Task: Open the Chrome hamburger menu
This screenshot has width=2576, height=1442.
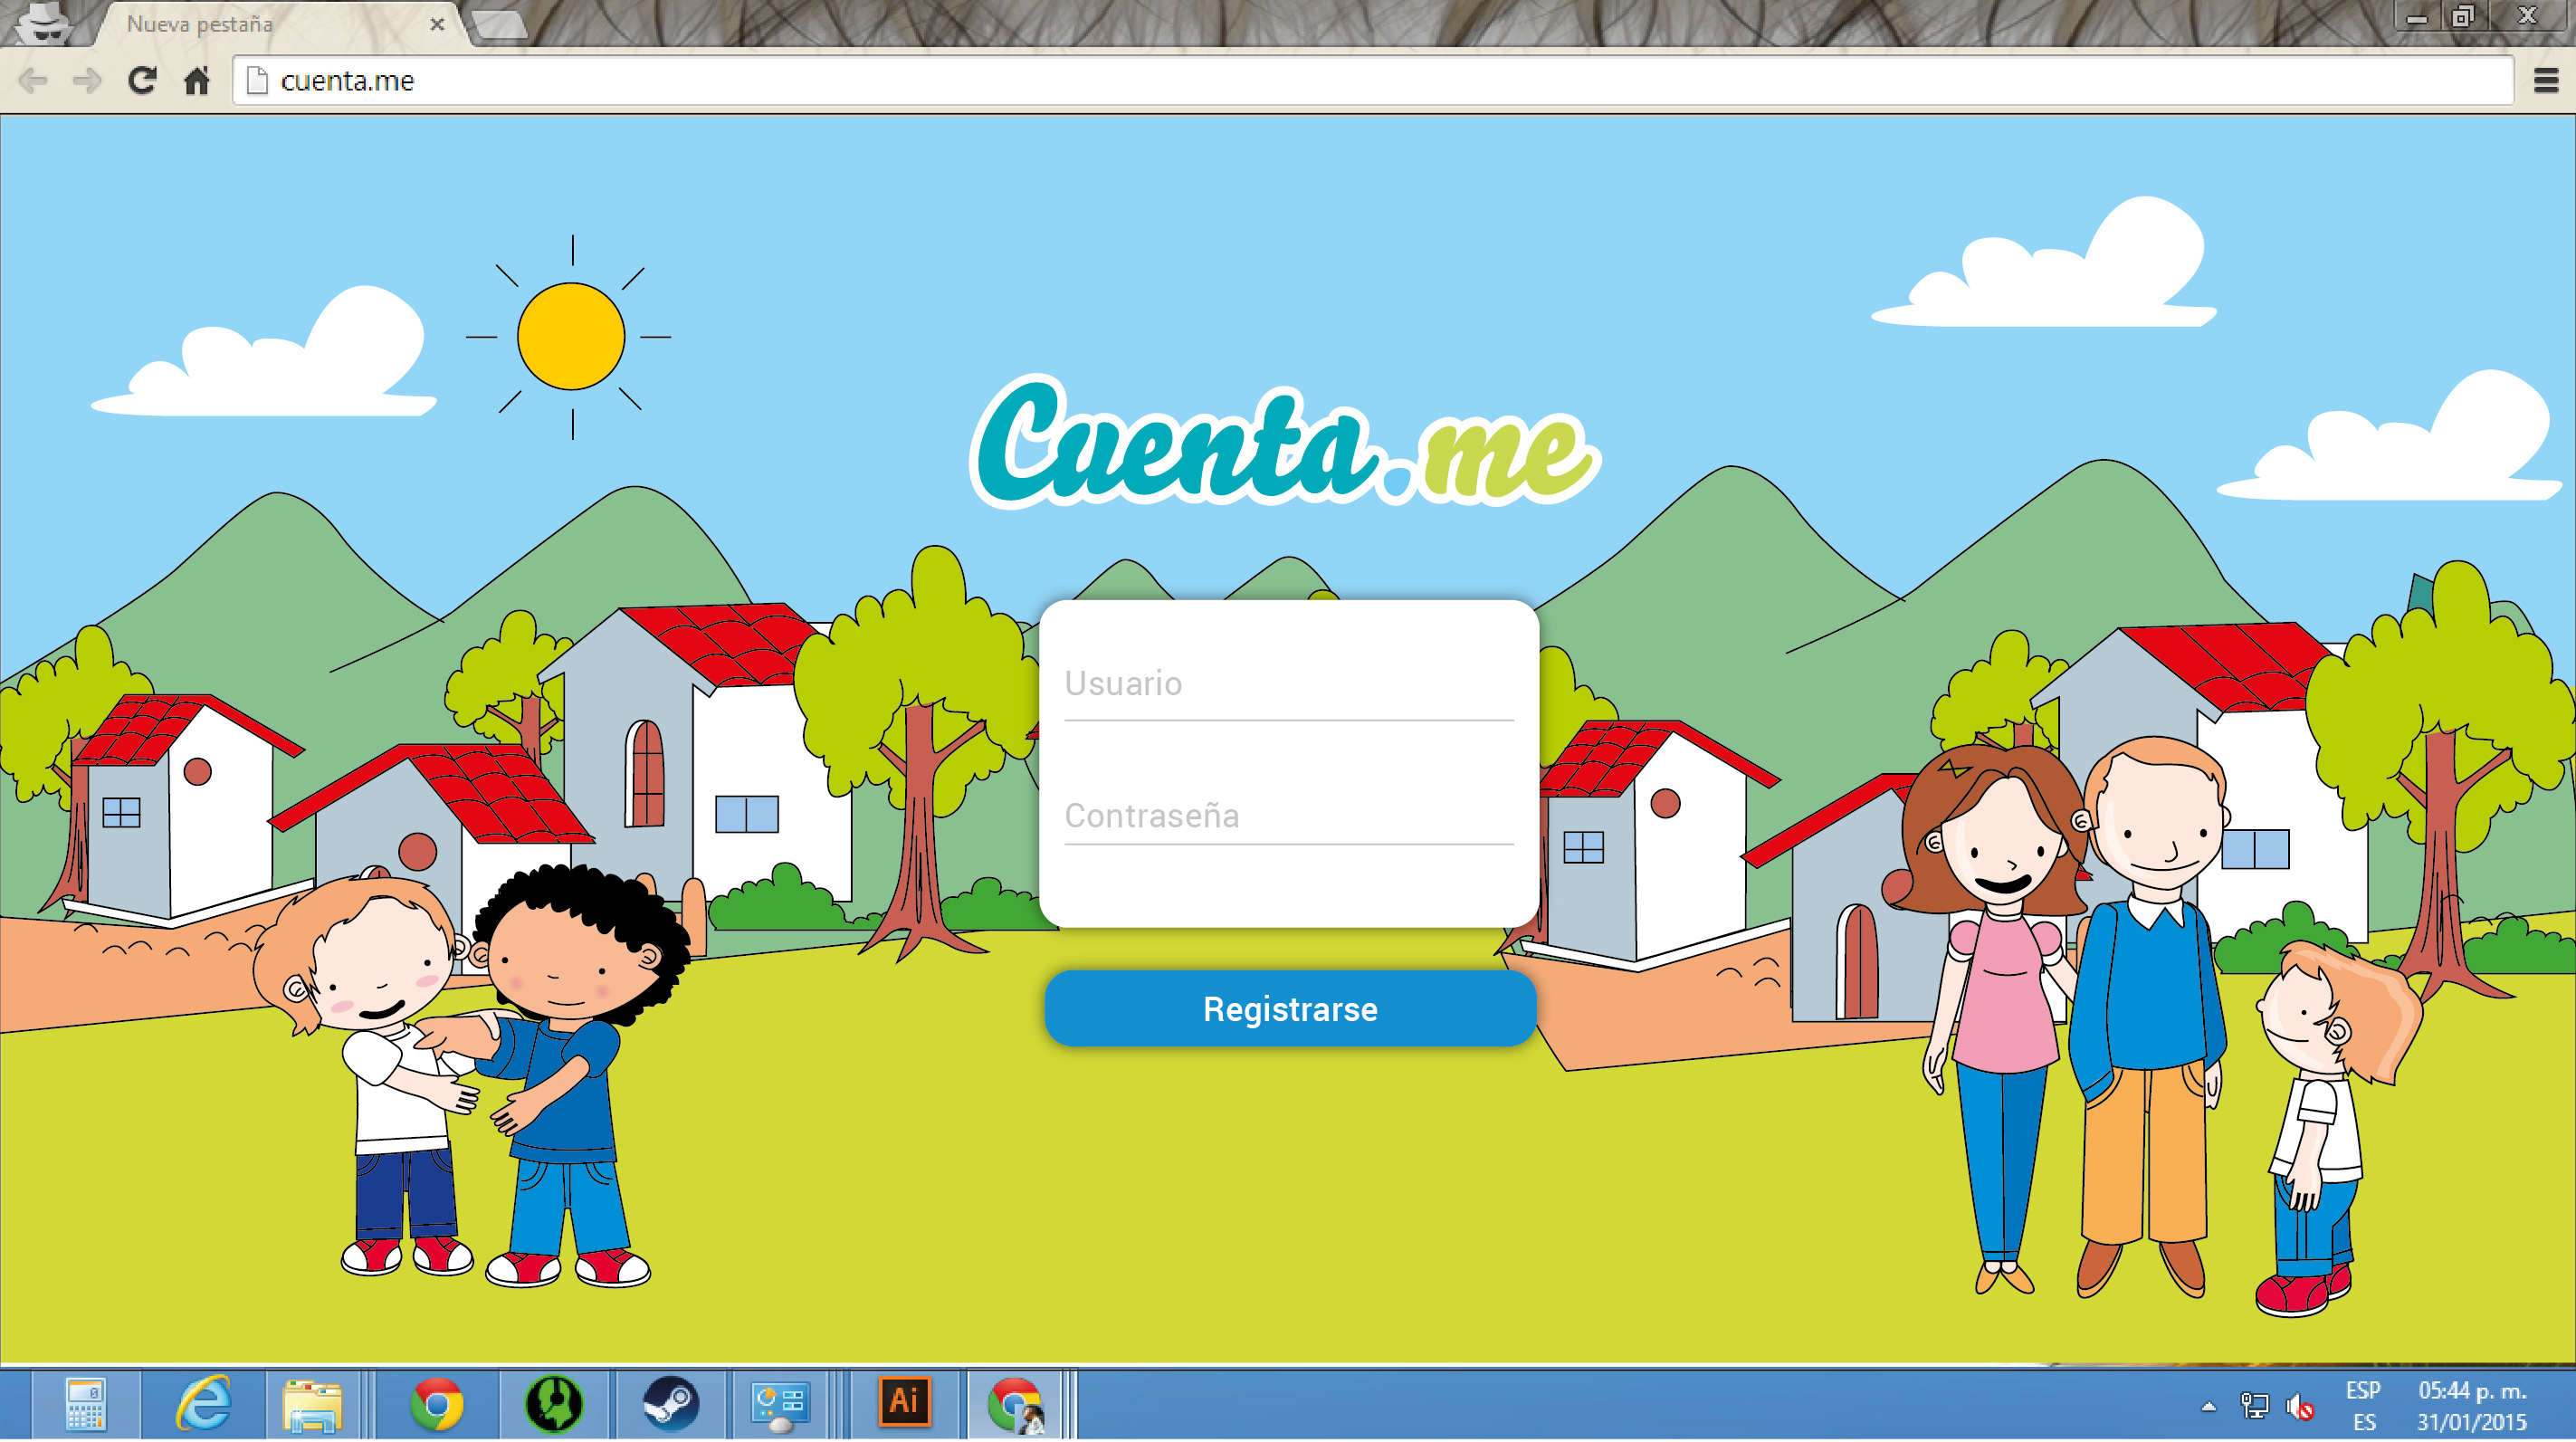Action: [2546, 80]
